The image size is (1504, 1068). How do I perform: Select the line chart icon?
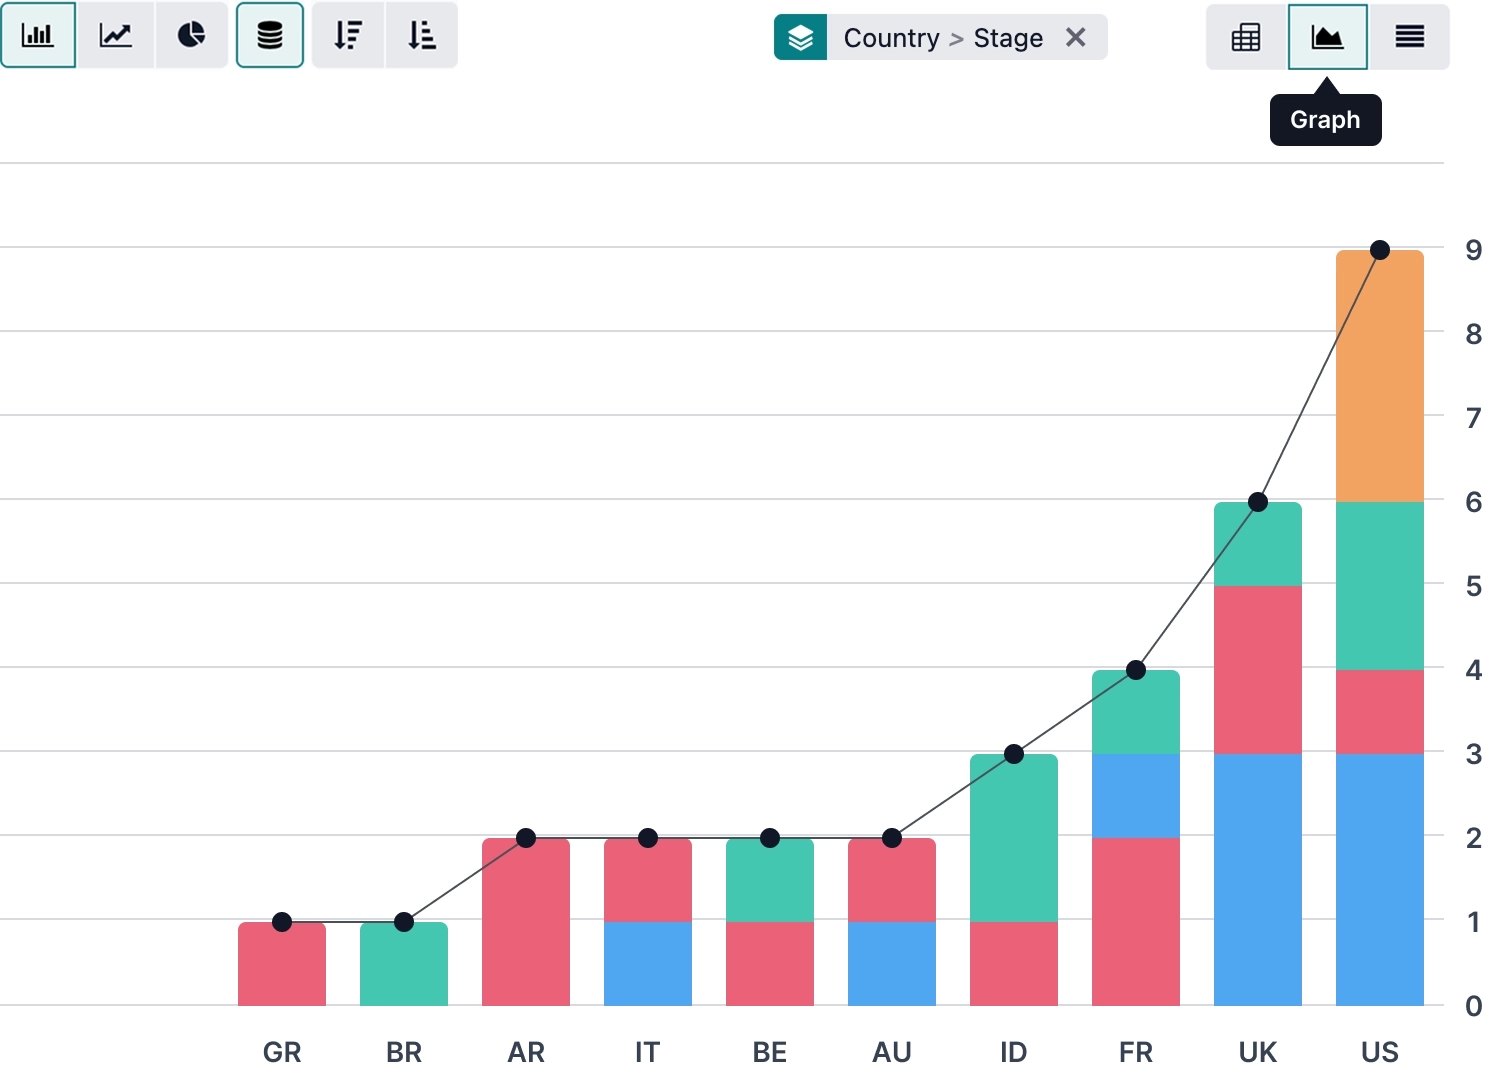click(116, 36)
